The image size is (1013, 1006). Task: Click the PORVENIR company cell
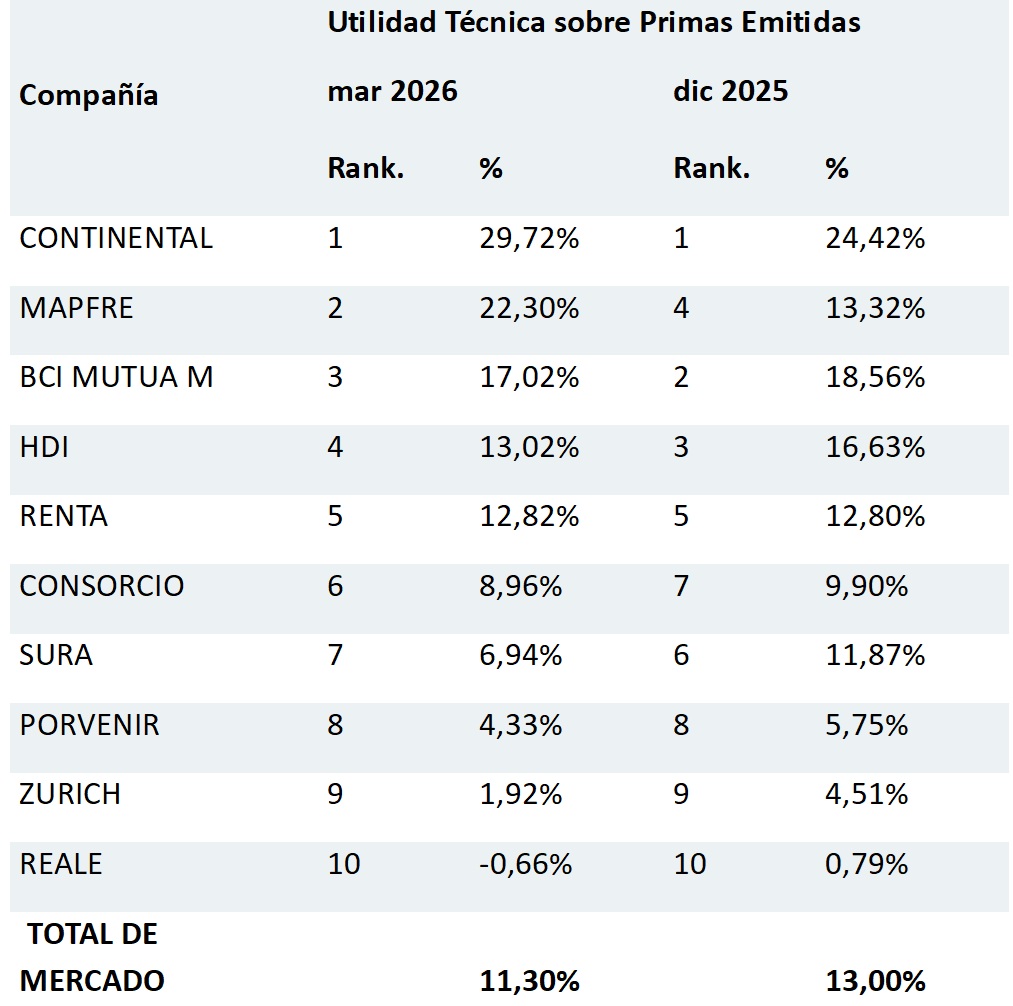(89, 725)
